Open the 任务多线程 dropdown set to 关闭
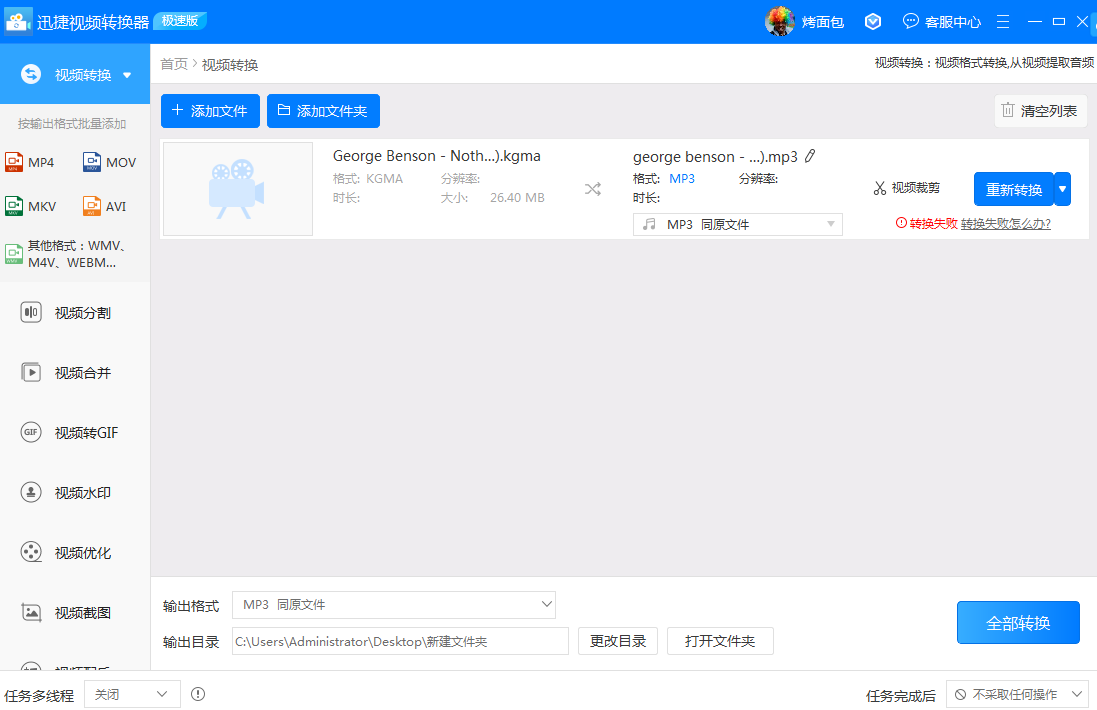 pyautogui.click(x=132, y=694)
